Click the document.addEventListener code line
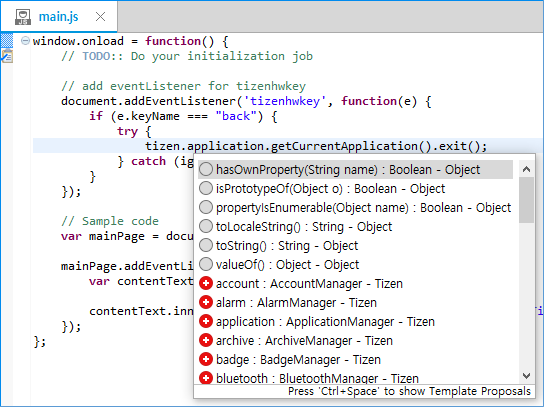Viewport: 544px width, 407px height. click(246, 101)
